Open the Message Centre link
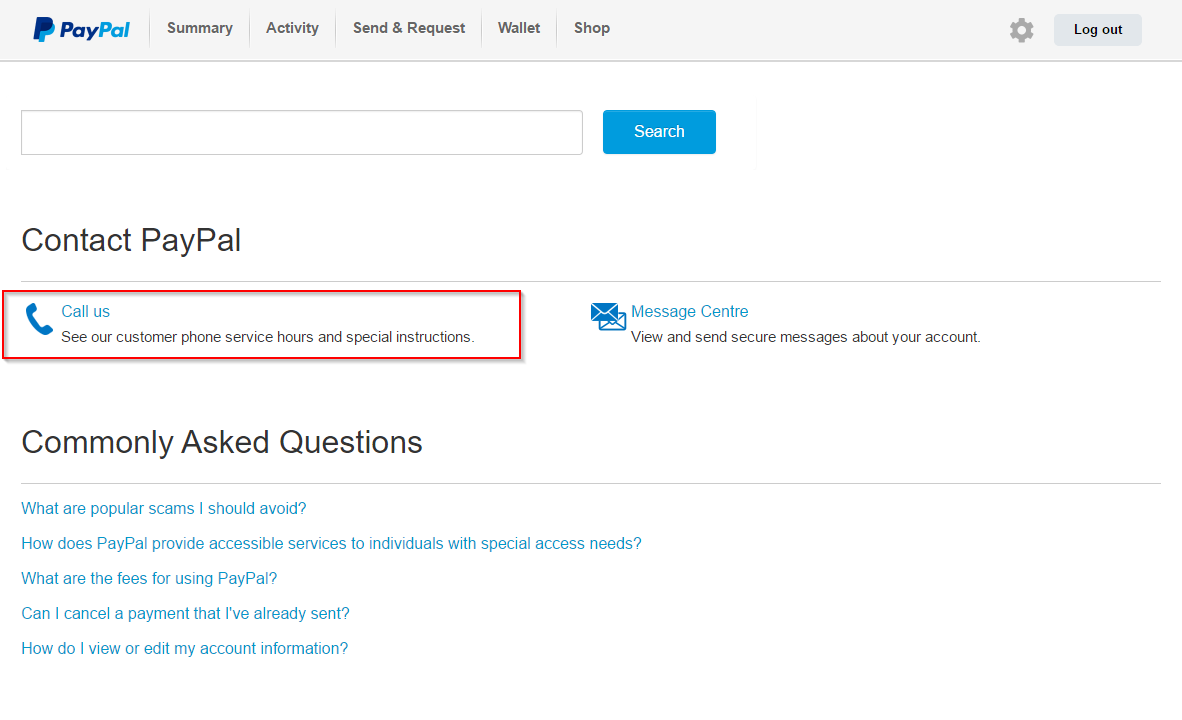Image resolution: width=1182 pixels, height=720 pixels. click(689, 311)
